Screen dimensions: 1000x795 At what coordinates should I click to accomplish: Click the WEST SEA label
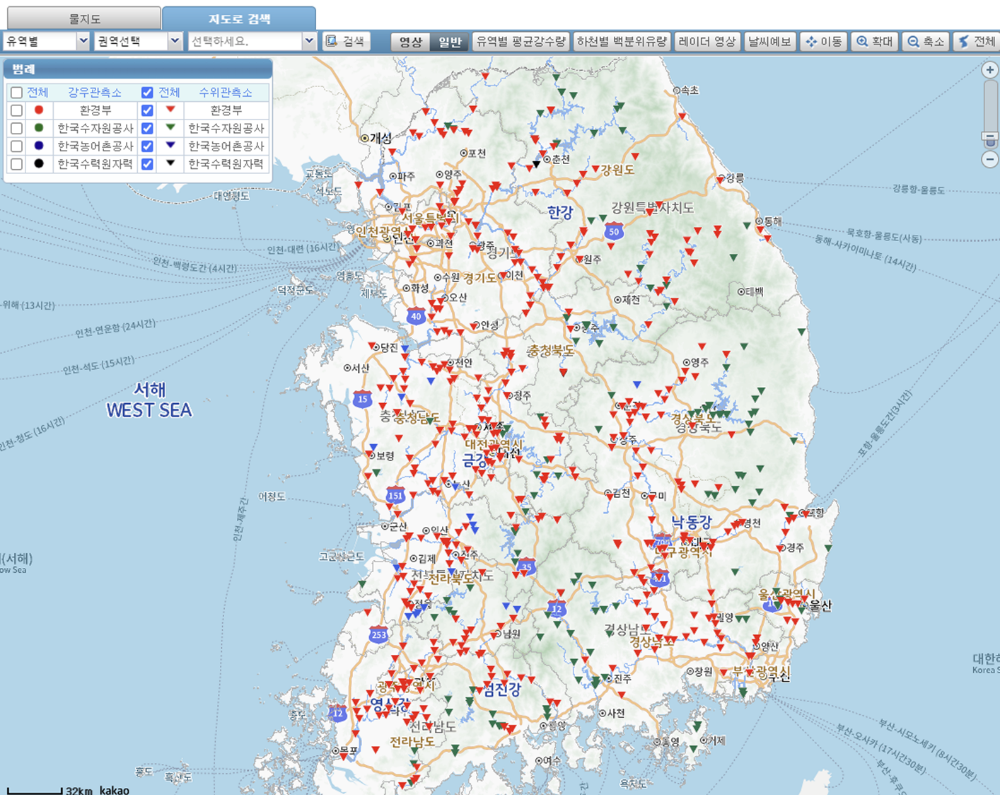149,410
